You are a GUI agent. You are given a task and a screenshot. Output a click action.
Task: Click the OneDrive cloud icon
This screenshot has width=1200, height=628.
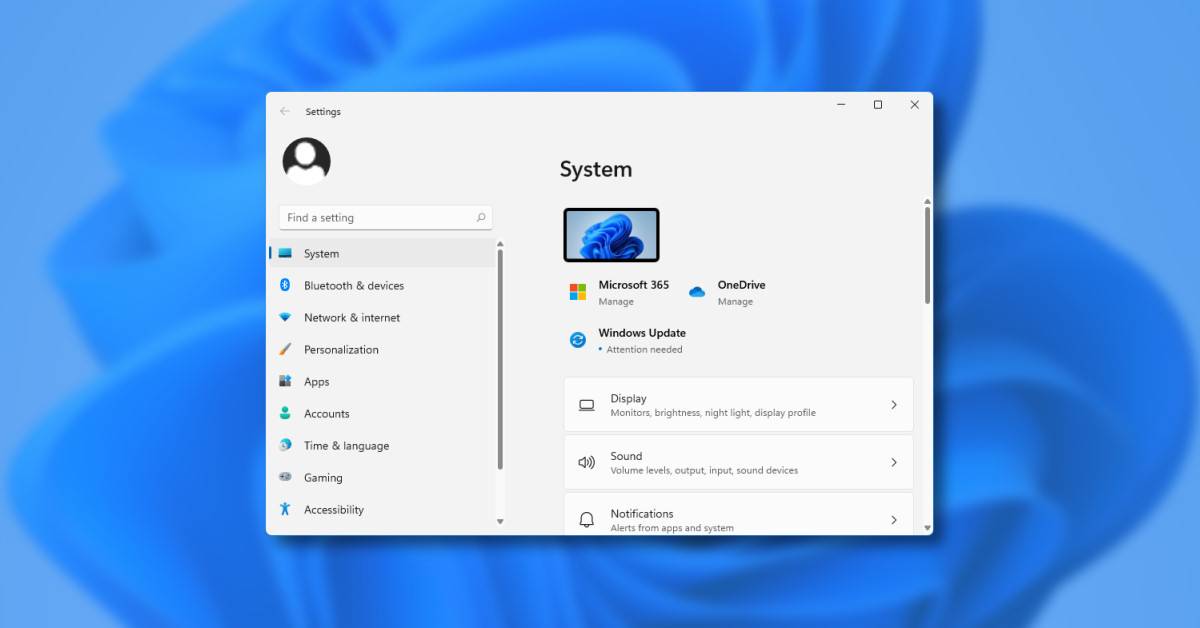click(697, 292)
